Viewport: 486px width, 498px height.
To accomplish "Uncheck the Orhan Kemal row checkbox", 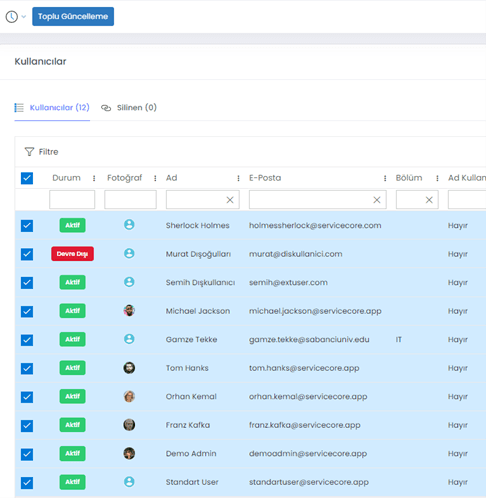I will pos(27,397).
